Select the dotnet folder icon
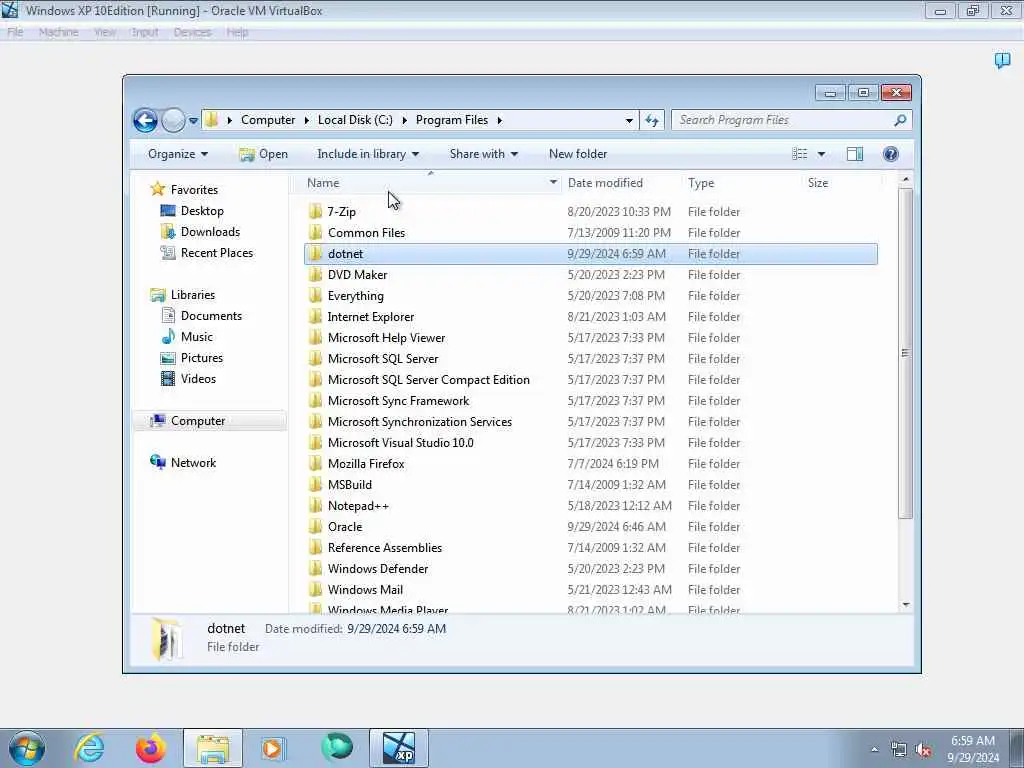Viewport: 1024px width, 768px height. pos(315,253)
